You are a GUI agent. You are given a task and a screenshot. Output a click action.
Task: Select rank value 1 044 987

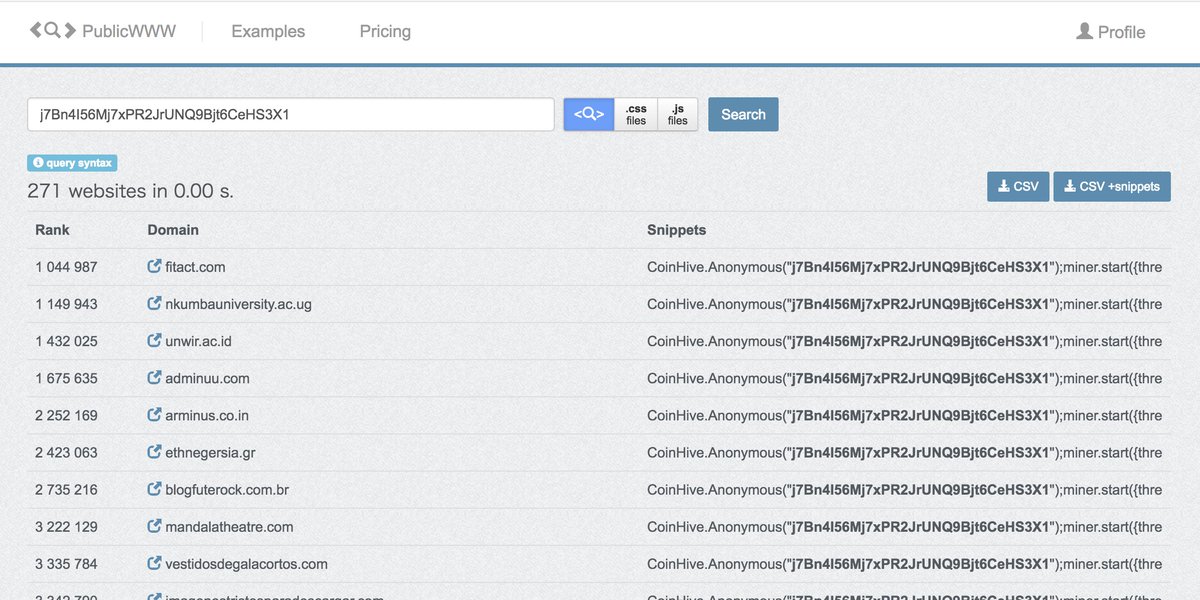click(x=66, y=267)
